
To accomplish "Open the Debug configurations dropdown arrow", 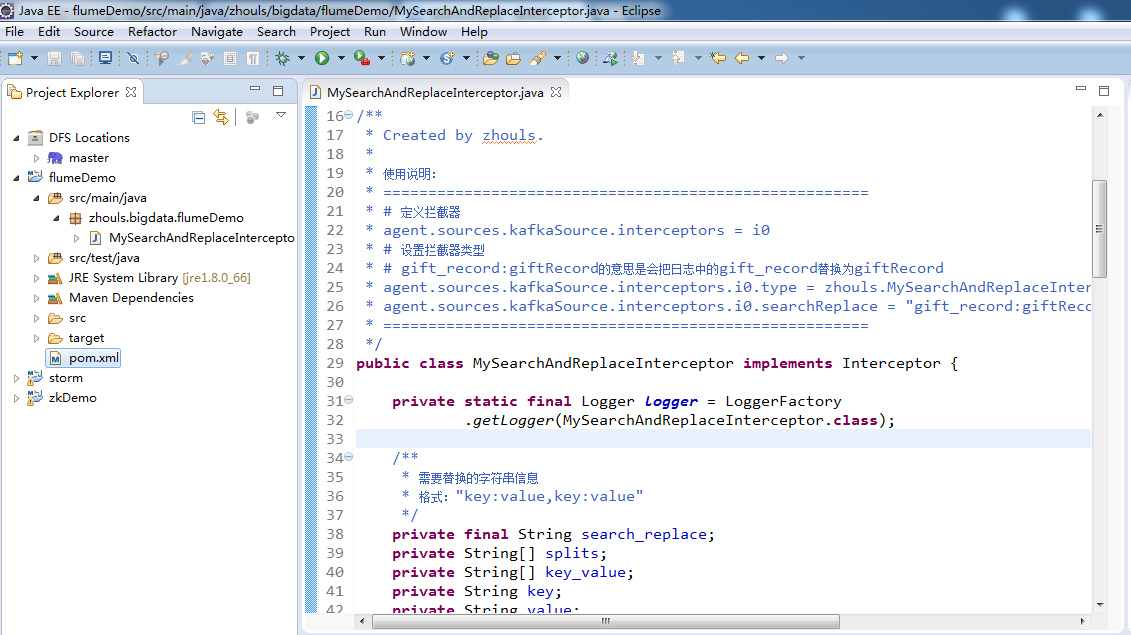I will click(302, 58).
